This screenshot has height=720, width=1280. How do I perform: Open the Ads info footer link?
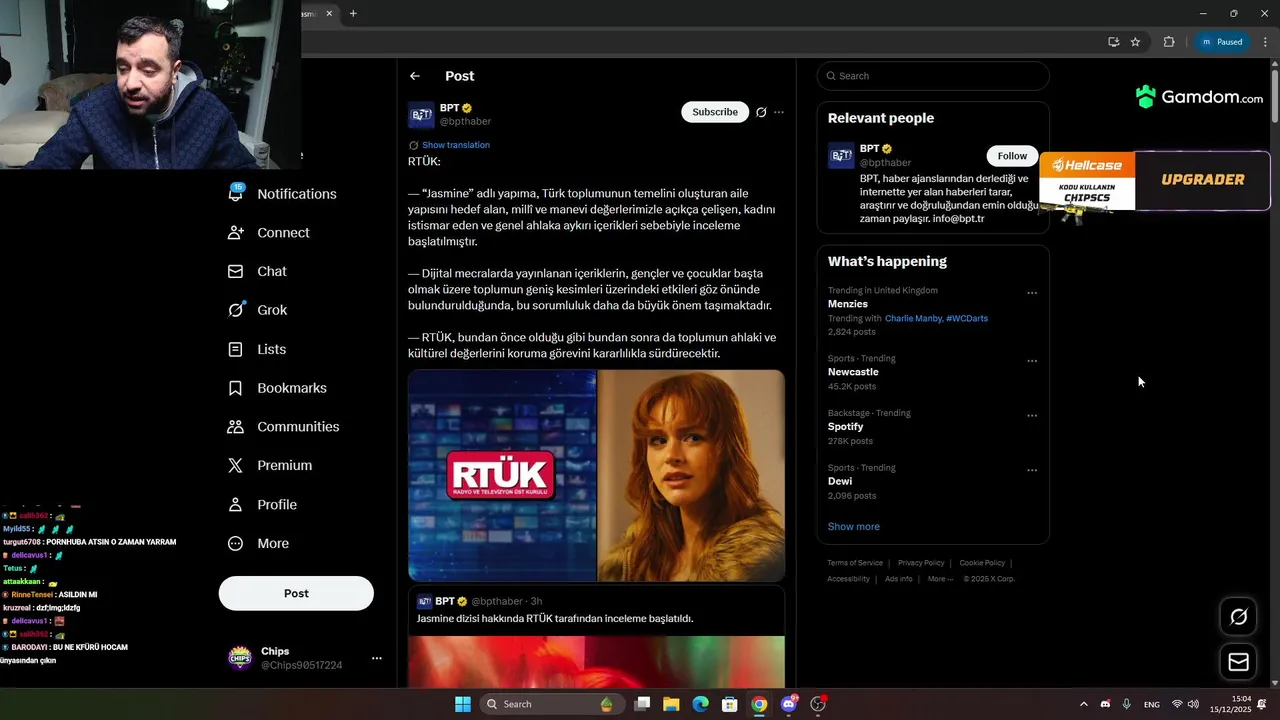899,579
